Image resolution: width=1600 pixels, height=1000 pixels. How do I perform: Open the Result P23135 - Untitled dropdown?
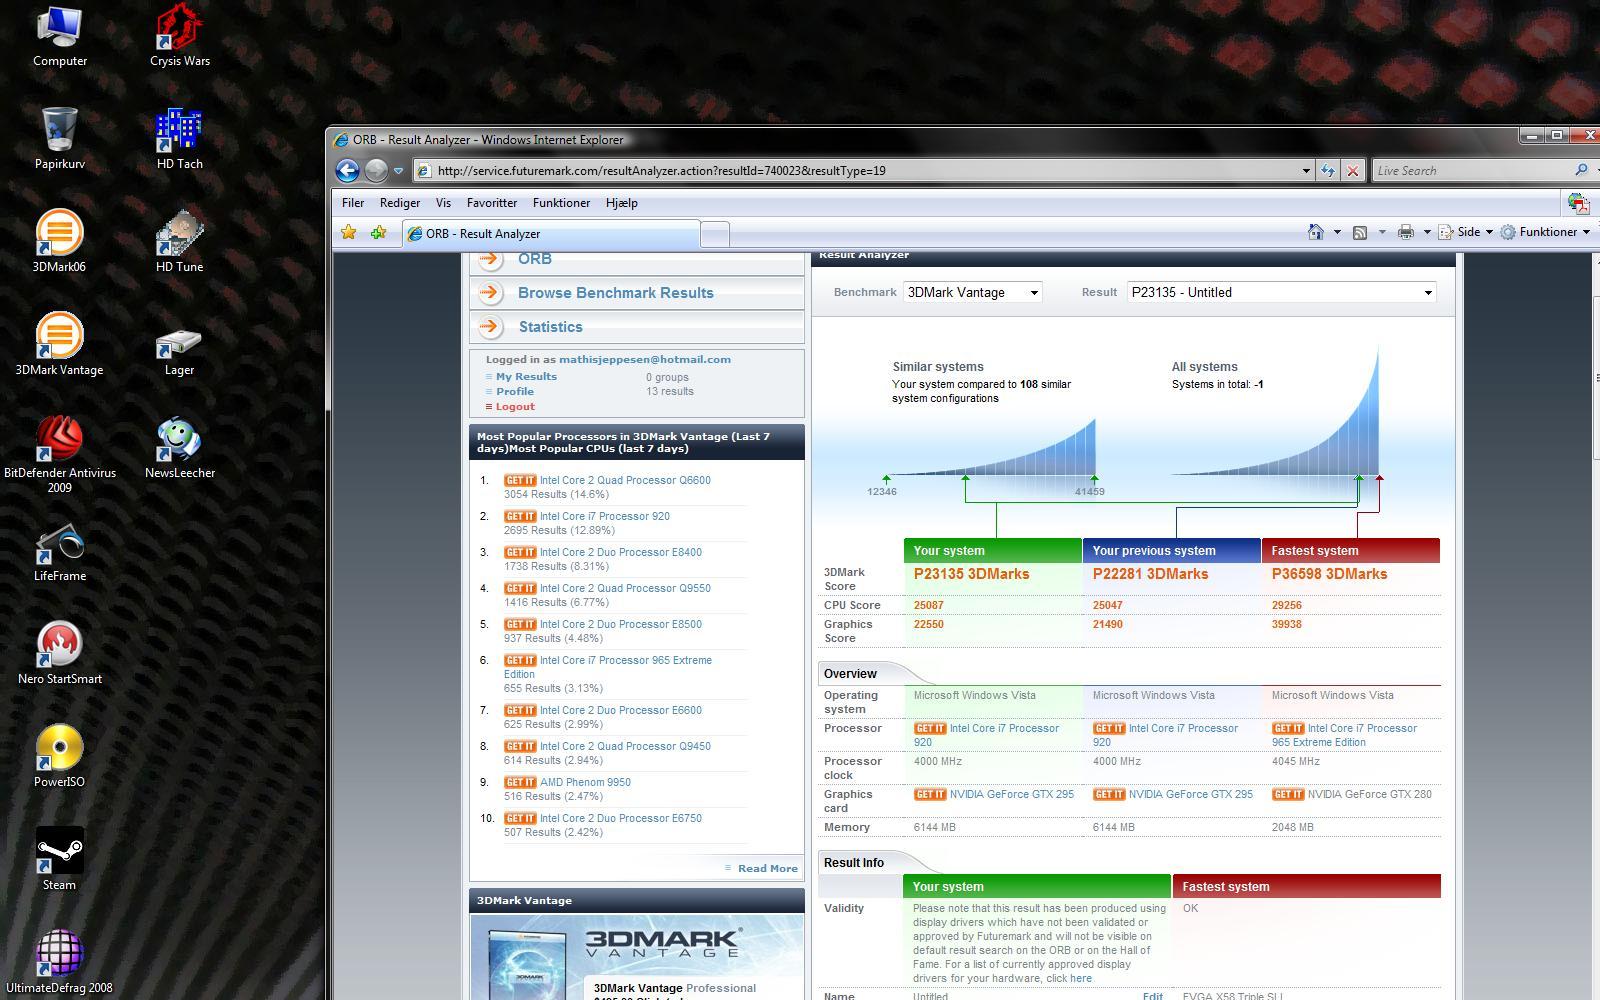point(1282,292)
